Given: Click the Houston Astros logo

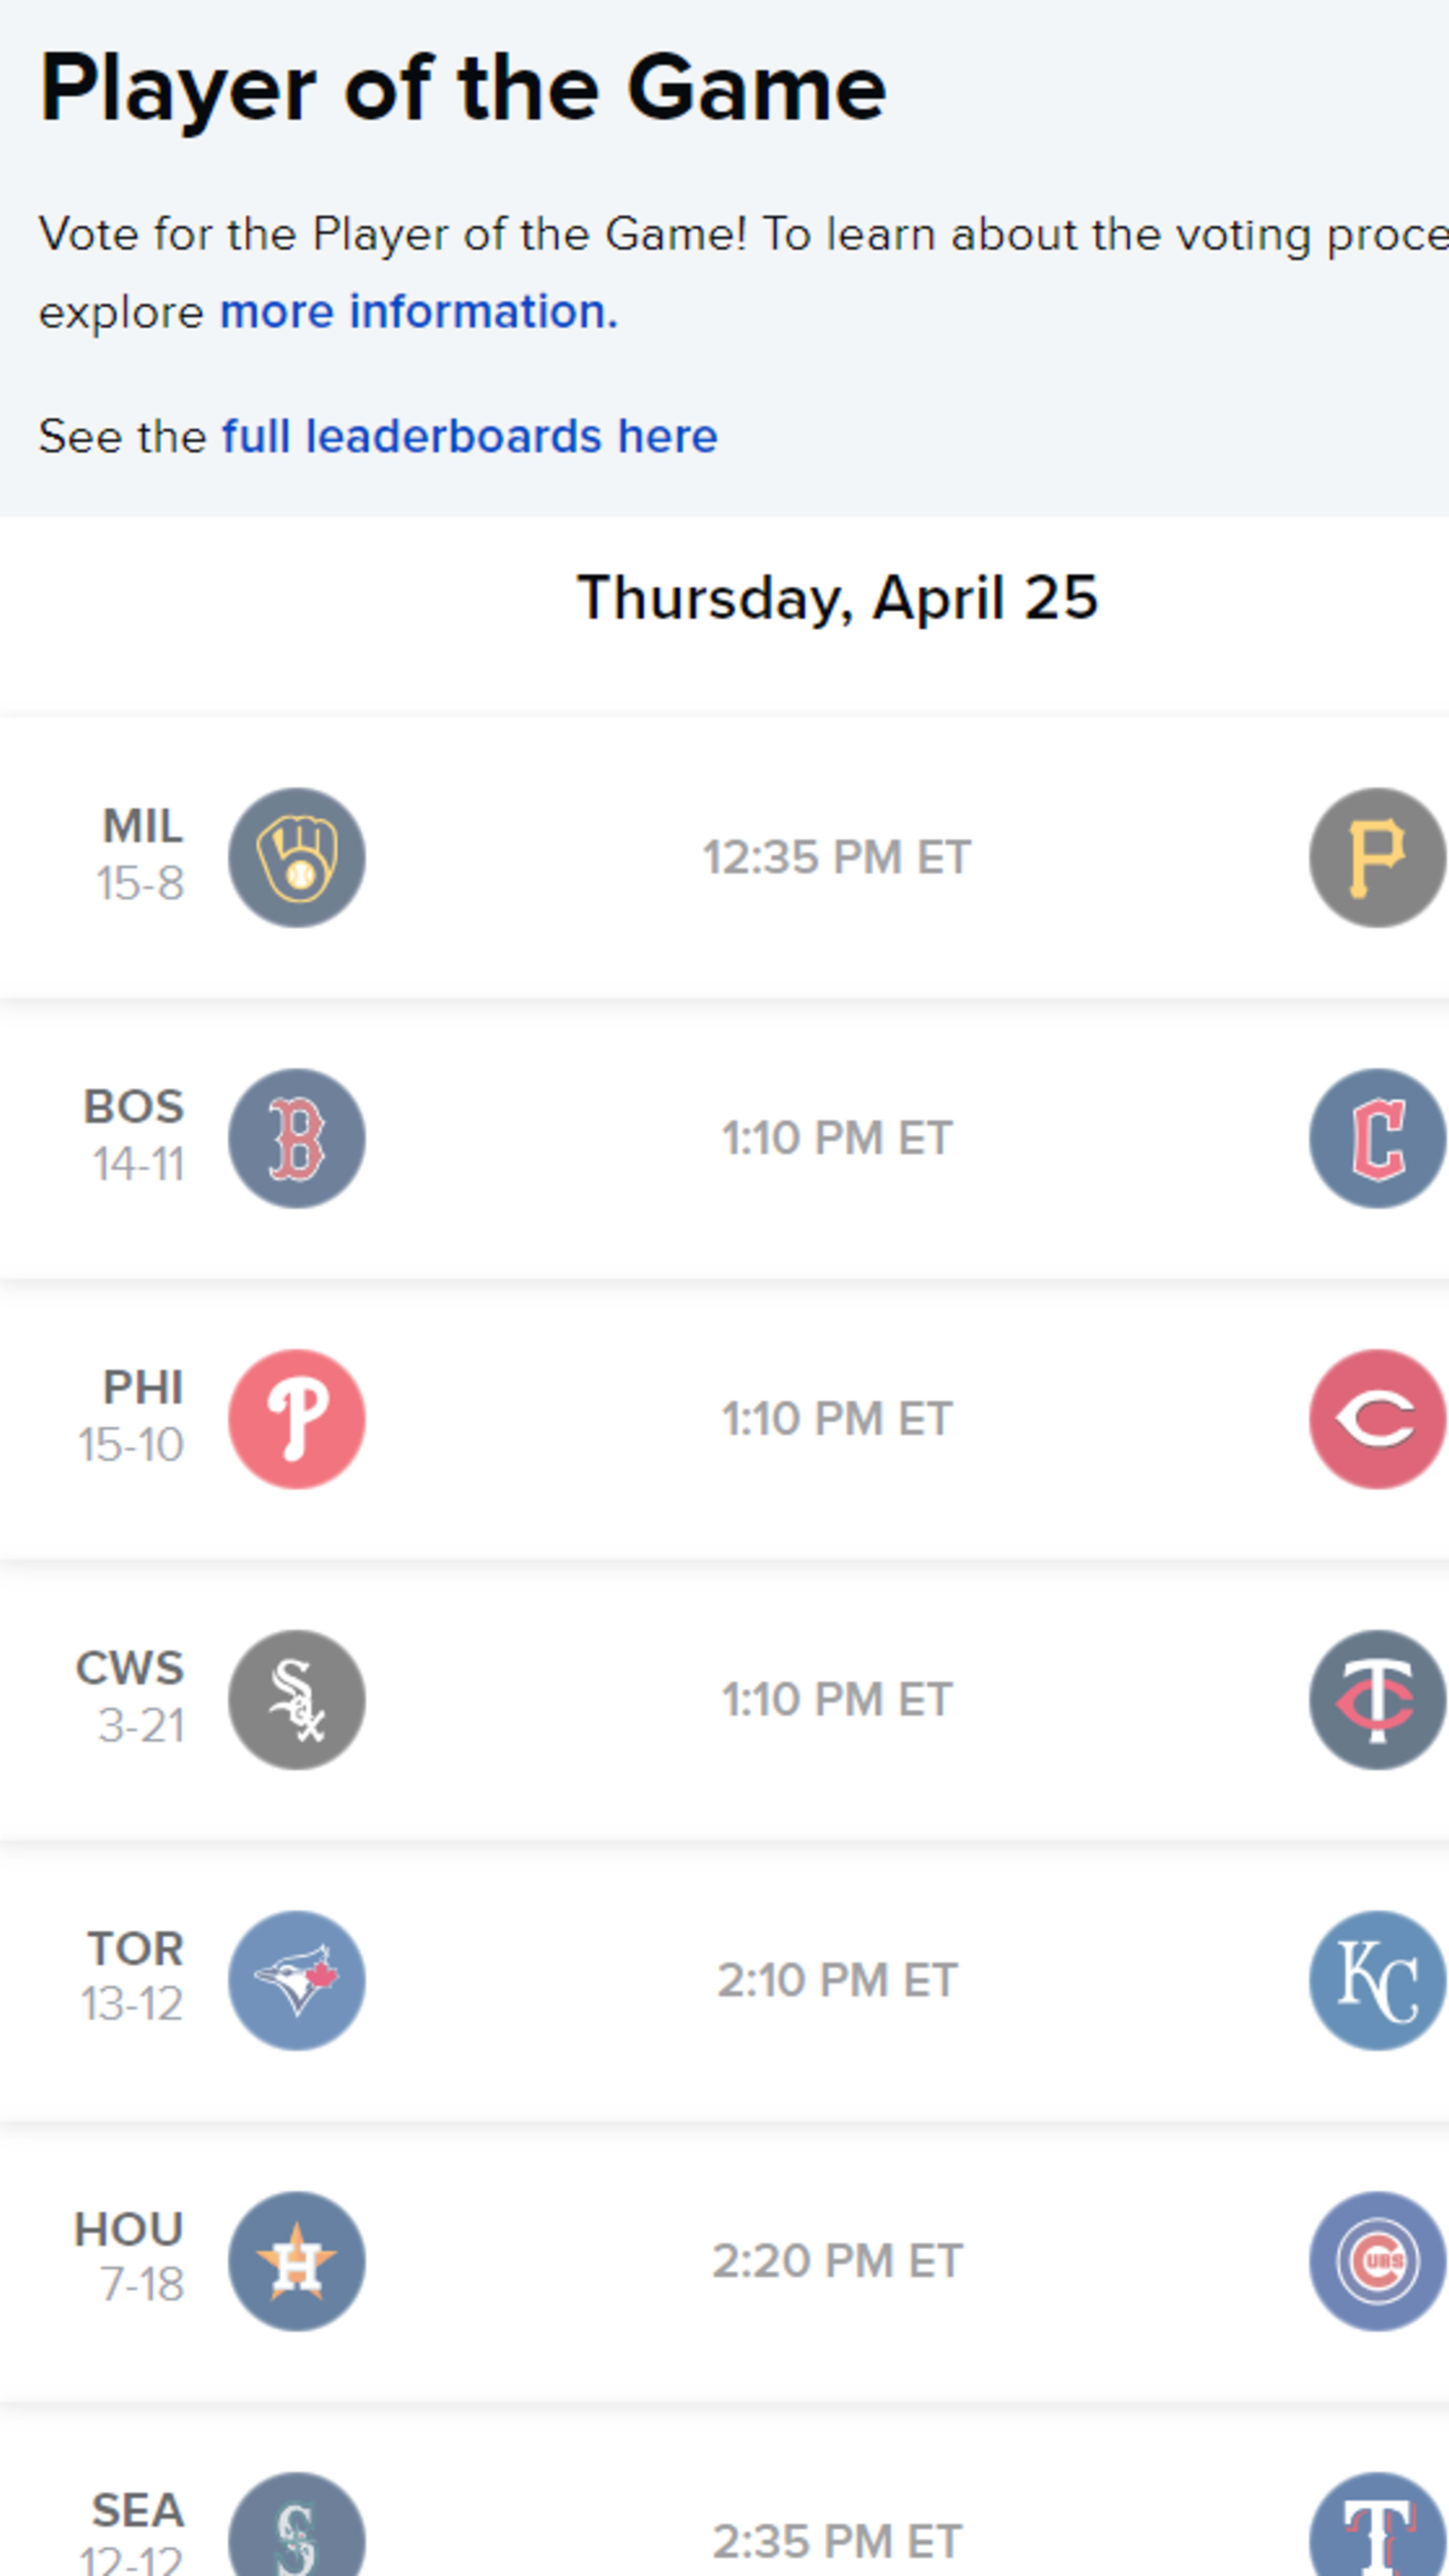Looking at the screenshot, I should (297, 2261).
